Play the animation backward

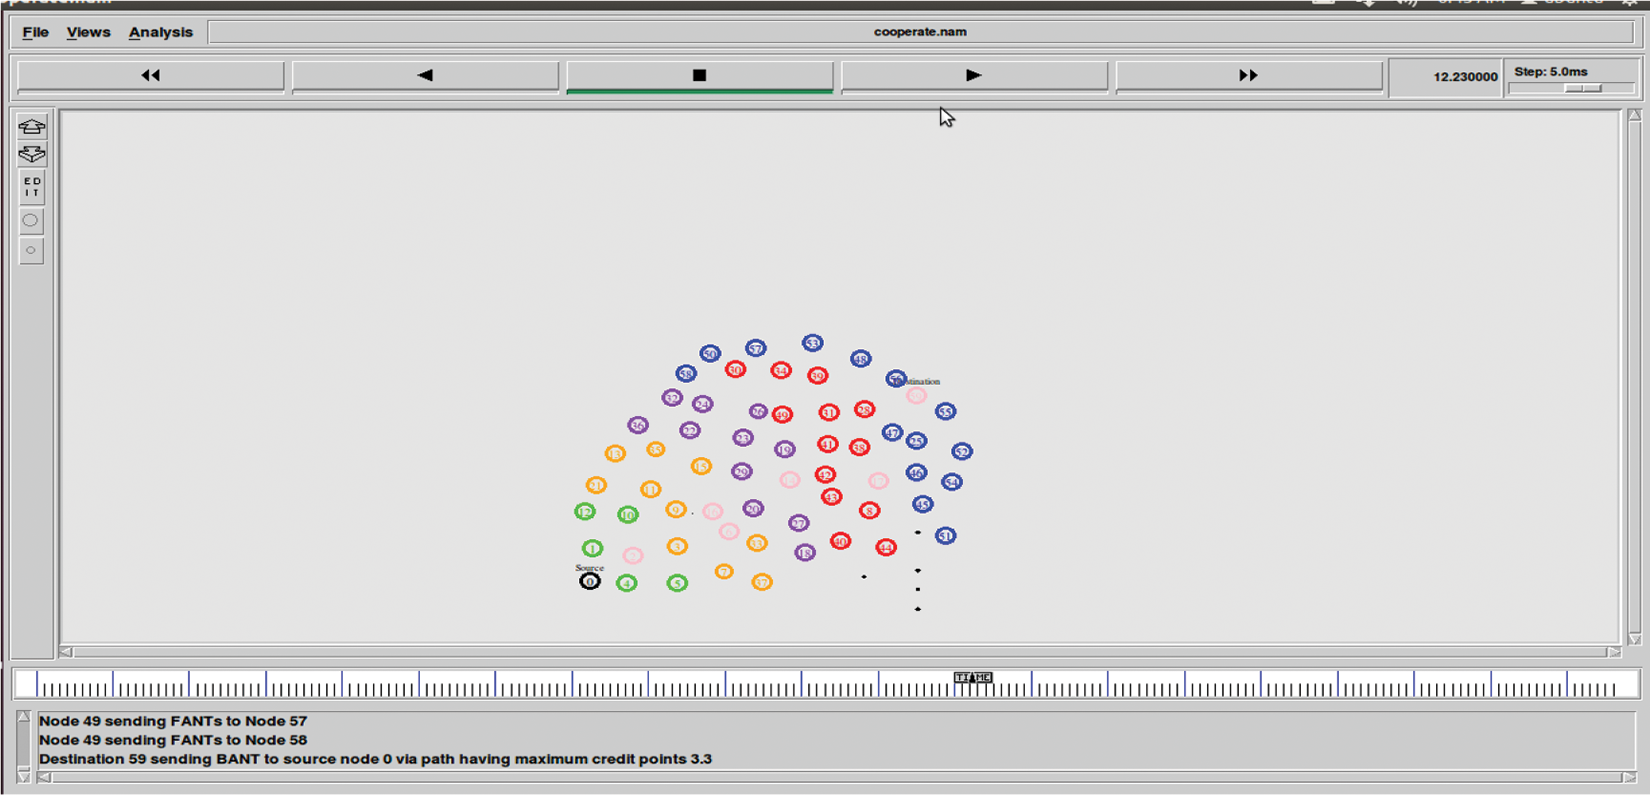click(x=425, y=76)
